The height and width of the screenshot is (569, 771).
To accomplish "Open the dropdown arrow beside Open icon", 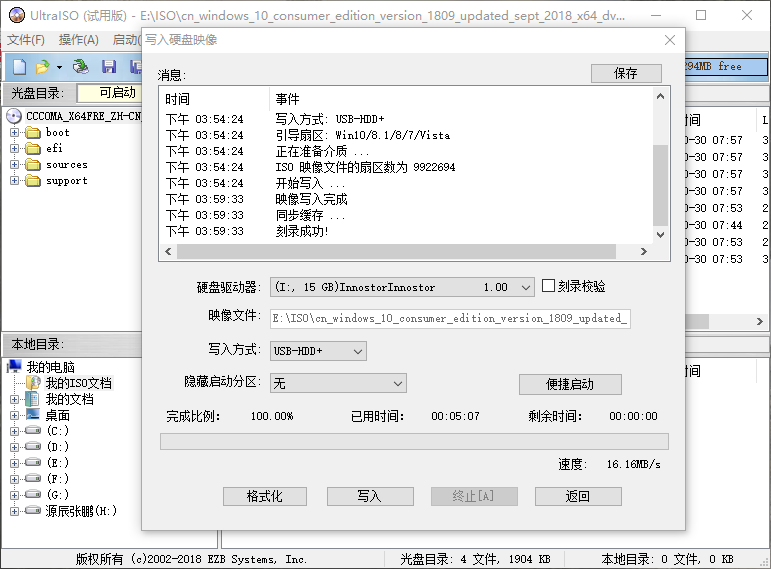I will tap(59, 67).
